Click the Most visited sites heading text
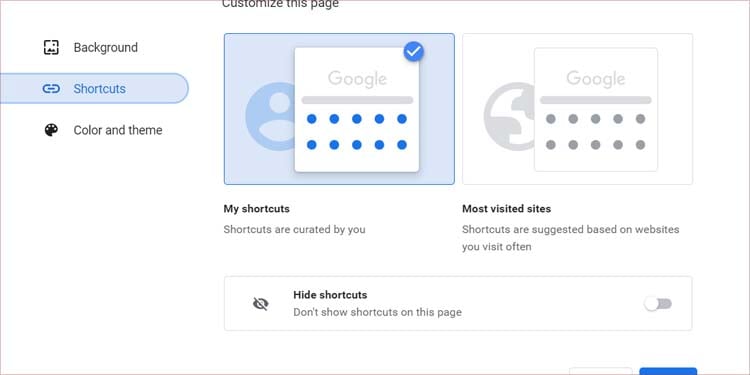 coord(507,209)
